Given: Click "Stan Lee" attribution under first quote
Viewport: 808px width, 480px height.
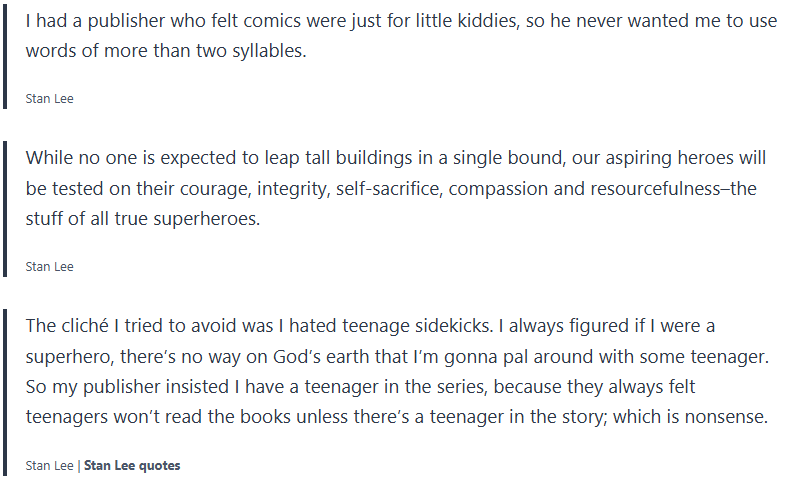Looking at the screenshot, I should click(x=49, y=98).
